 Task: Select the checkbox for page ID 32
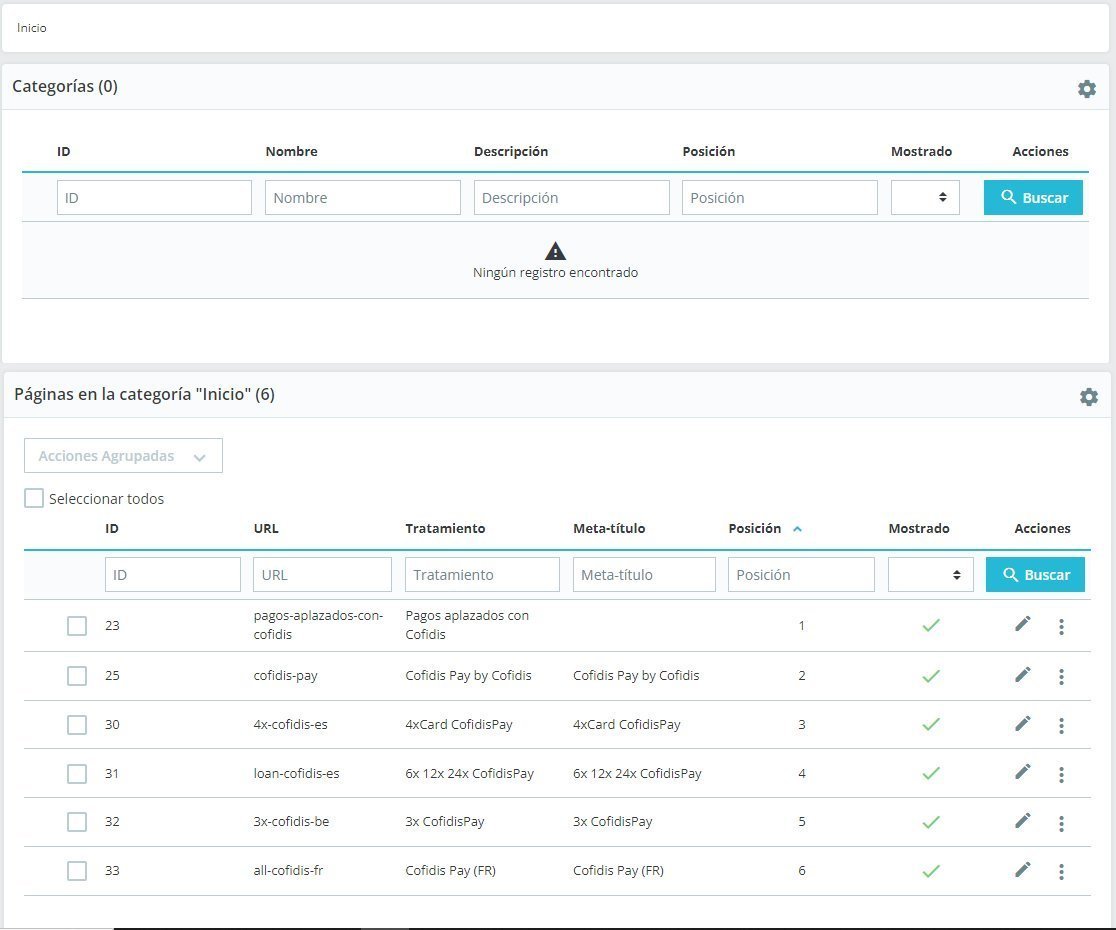click(x=77, y=822)
